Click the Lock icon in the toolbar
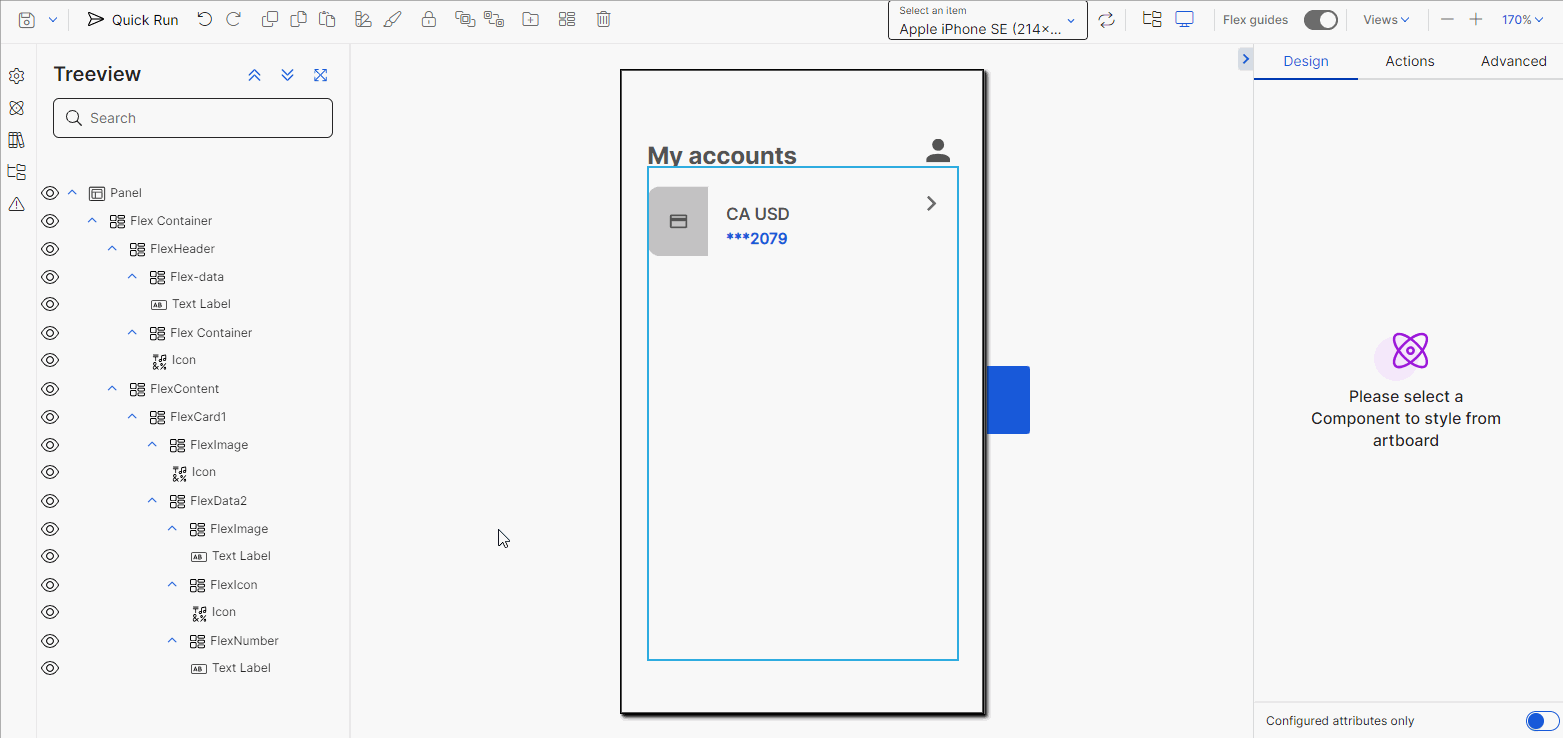The width and height of the screenshot is (1563, 738). (x=429, y=19)
